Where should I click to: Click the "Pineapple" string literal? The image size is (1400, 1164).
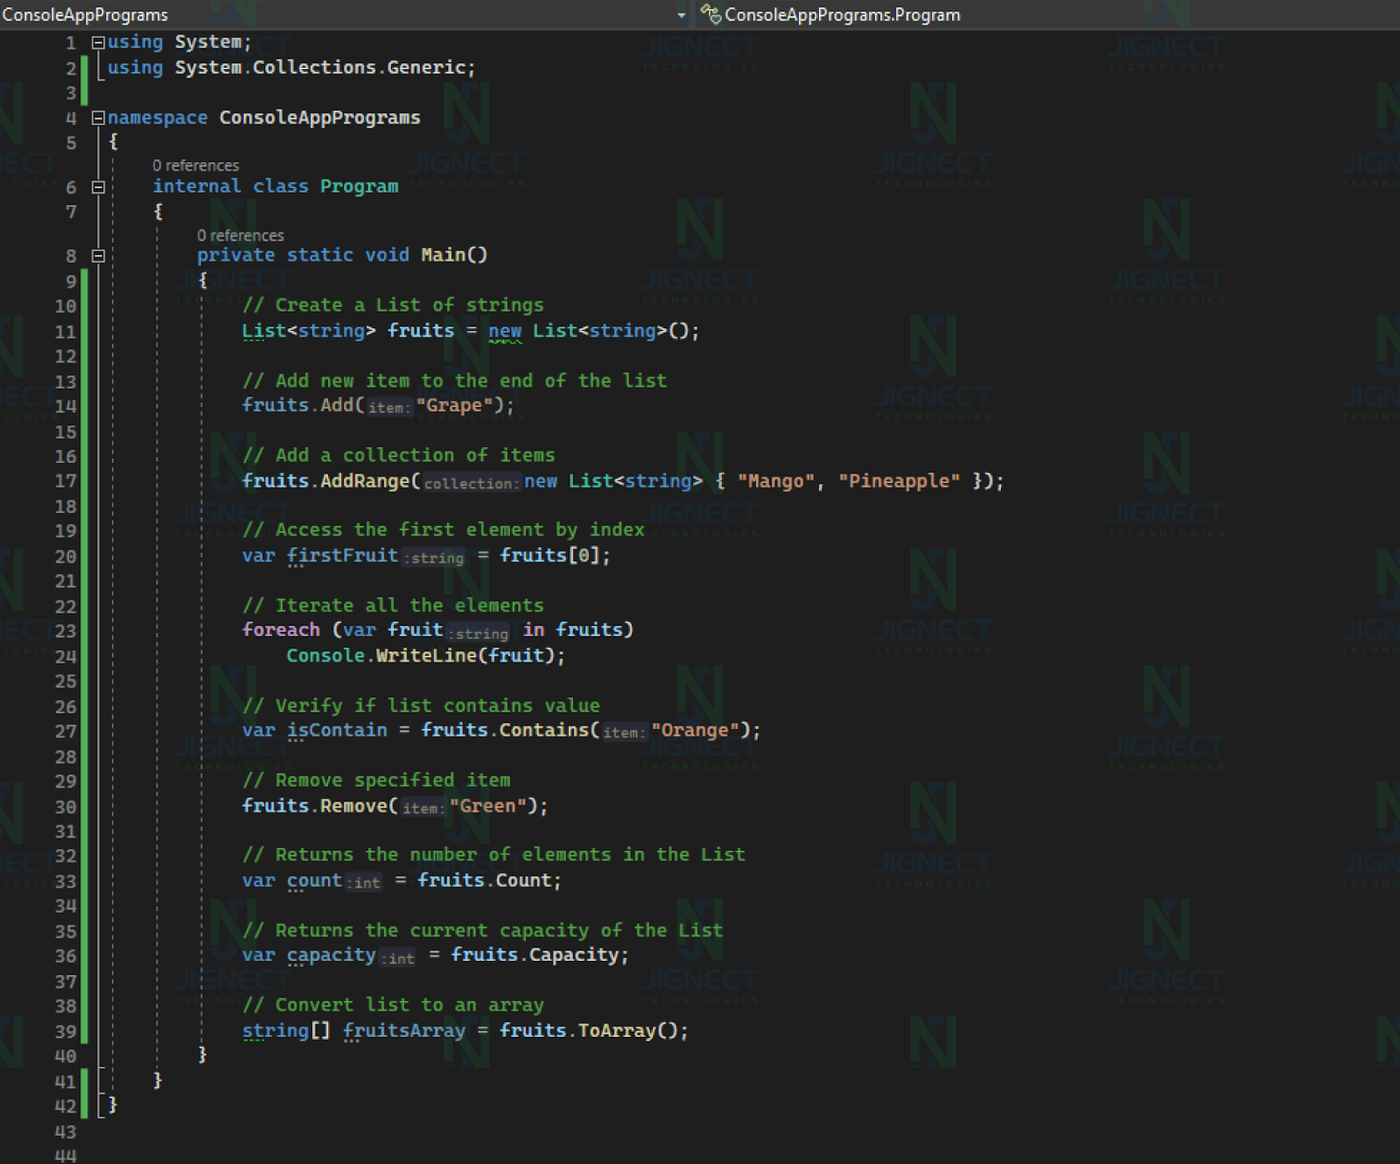point(899,481)
